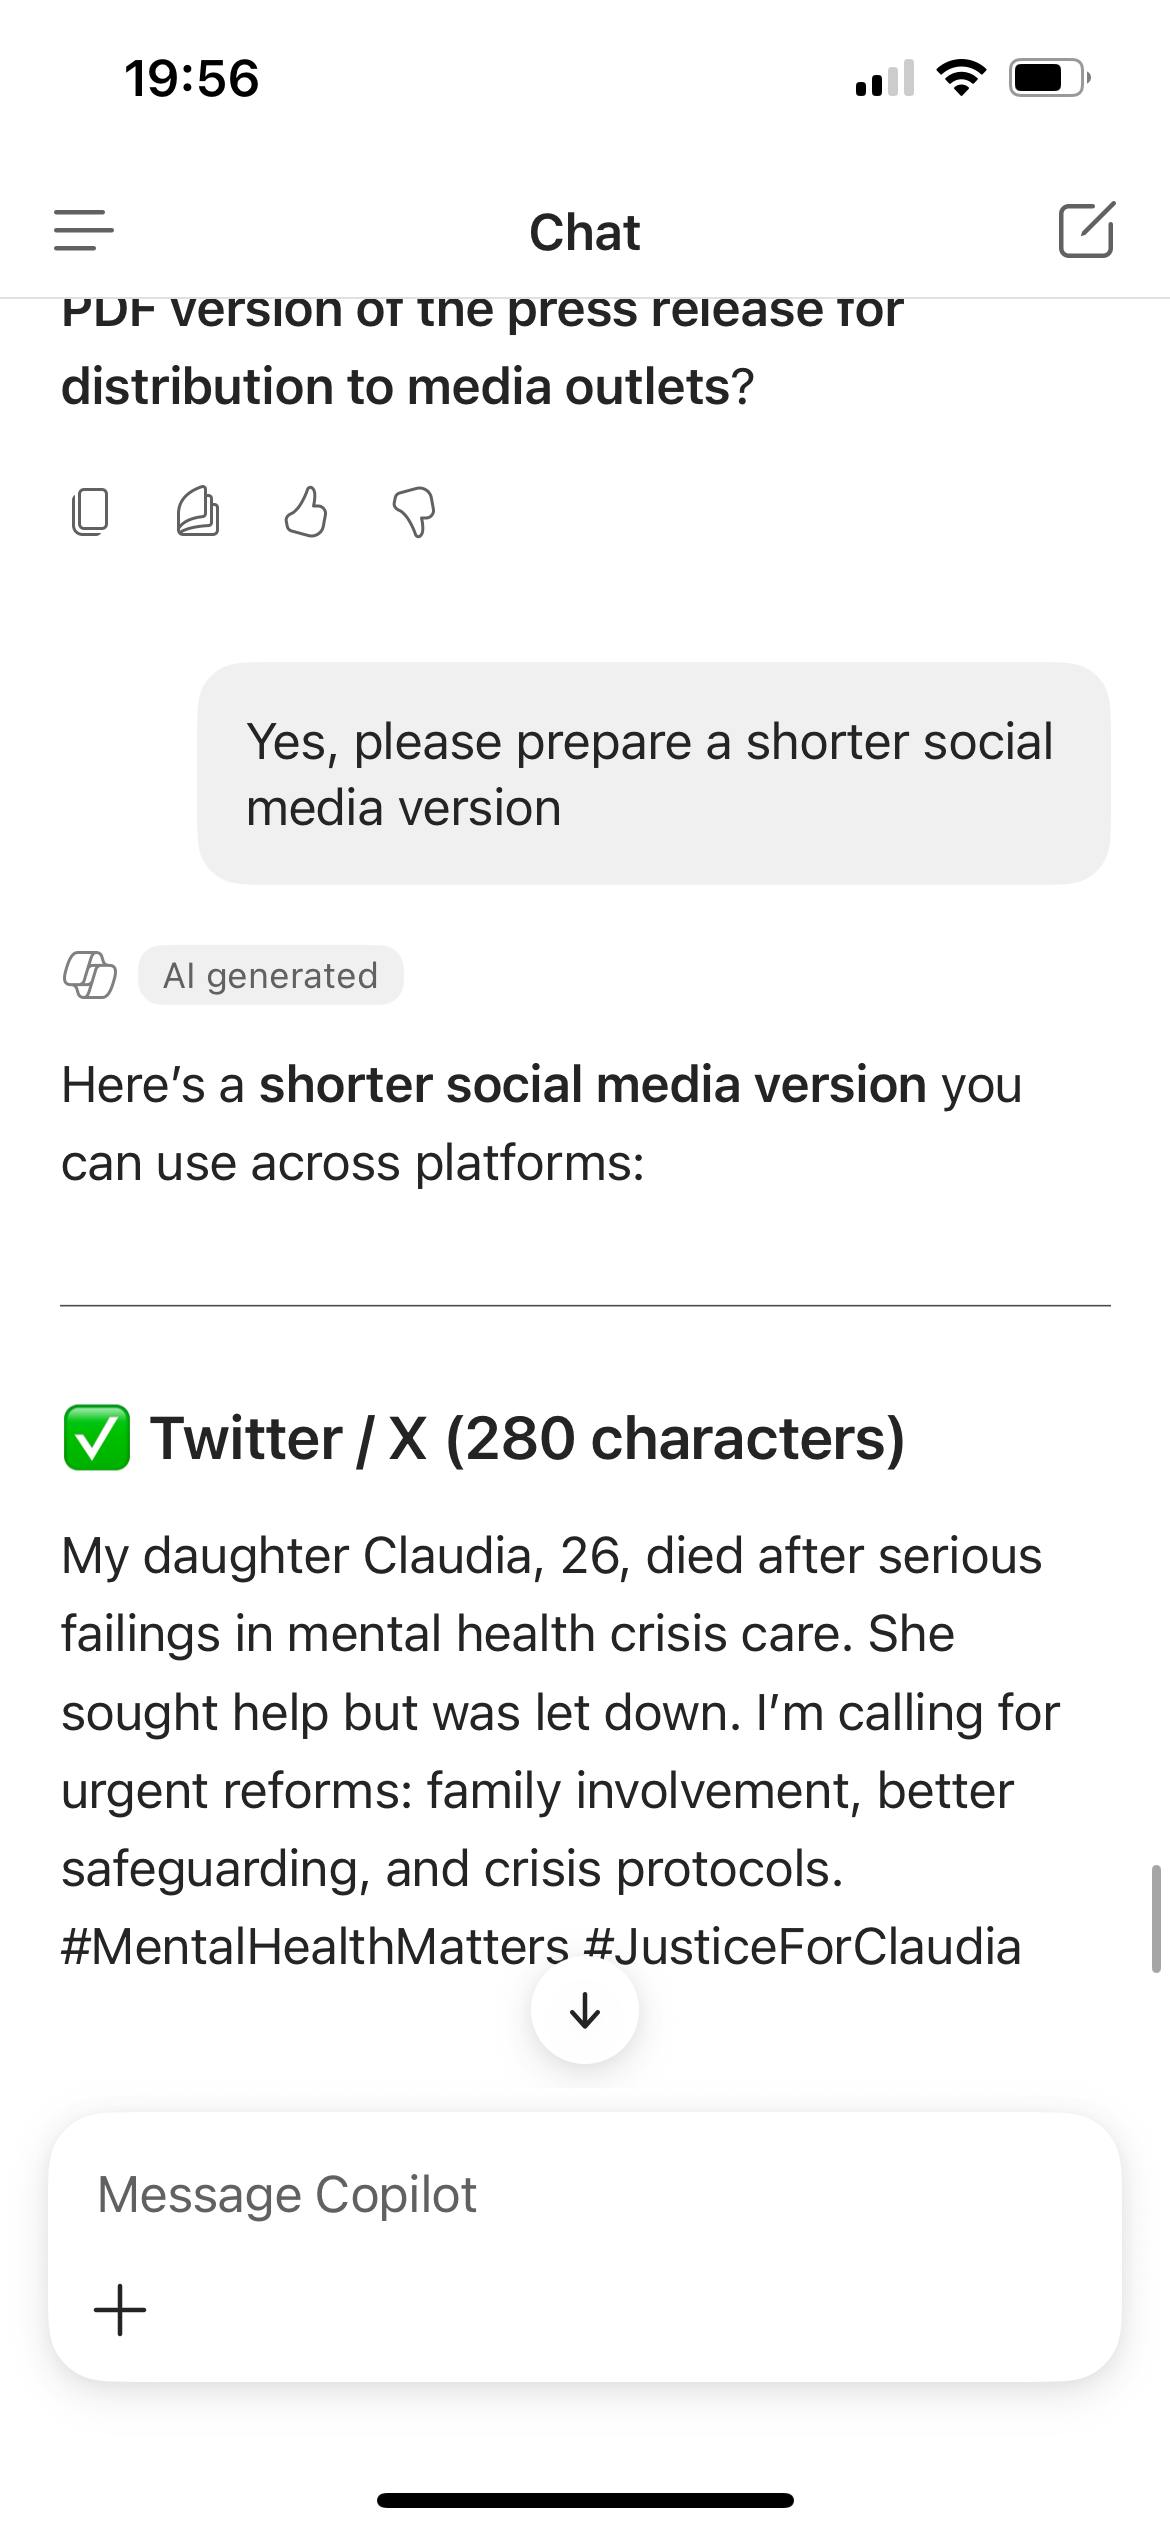
Task: Tap the green checkmark emoji near Twitter heading
Action: pyautogui.click(x=96, y=1438)
